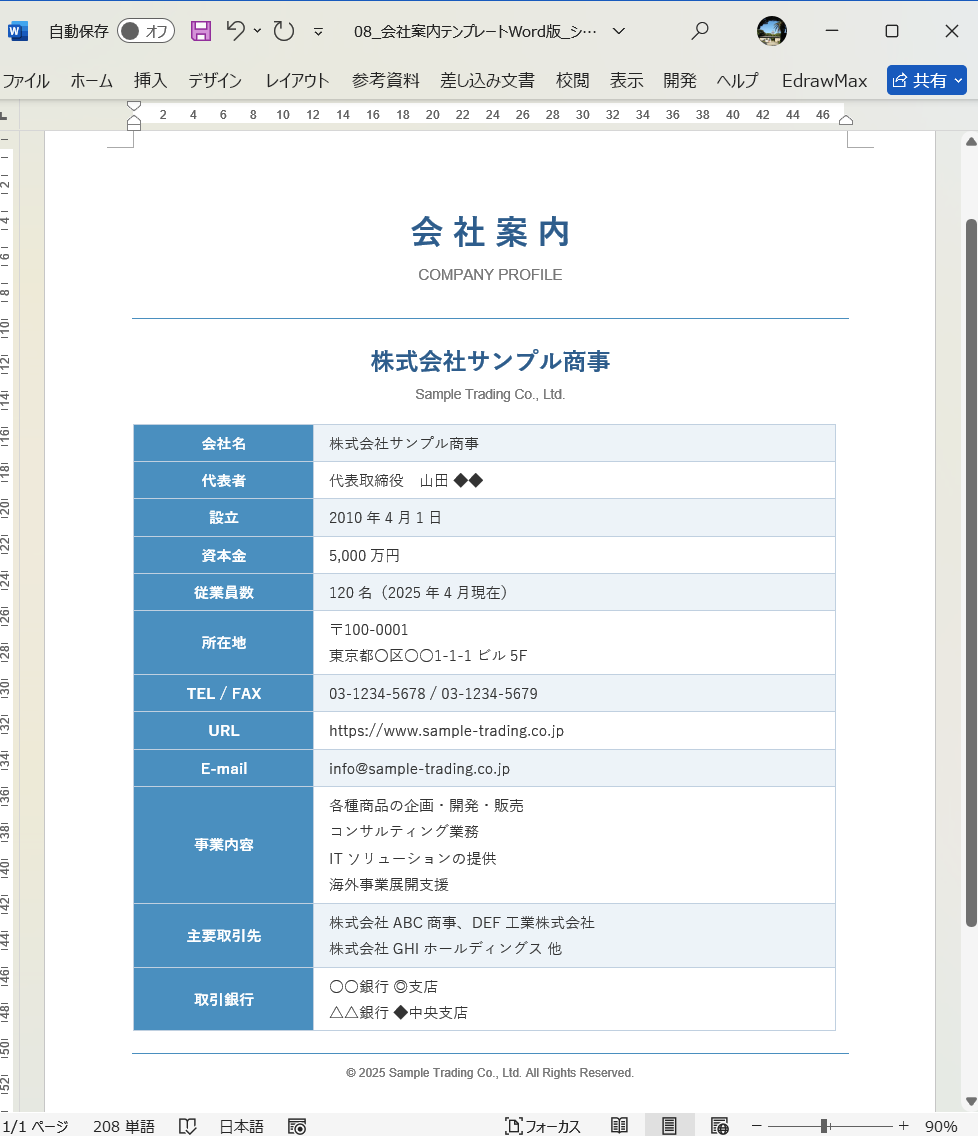
Task: Click the Redo icon
Action: pos(283,31)
